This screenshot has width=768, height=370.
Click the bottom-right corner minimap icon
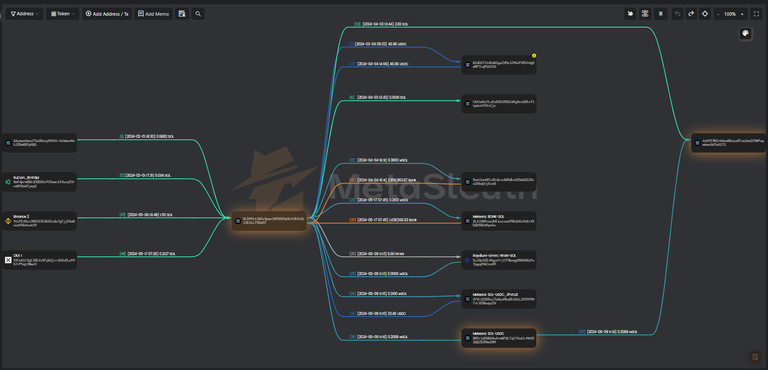(755, 356)
